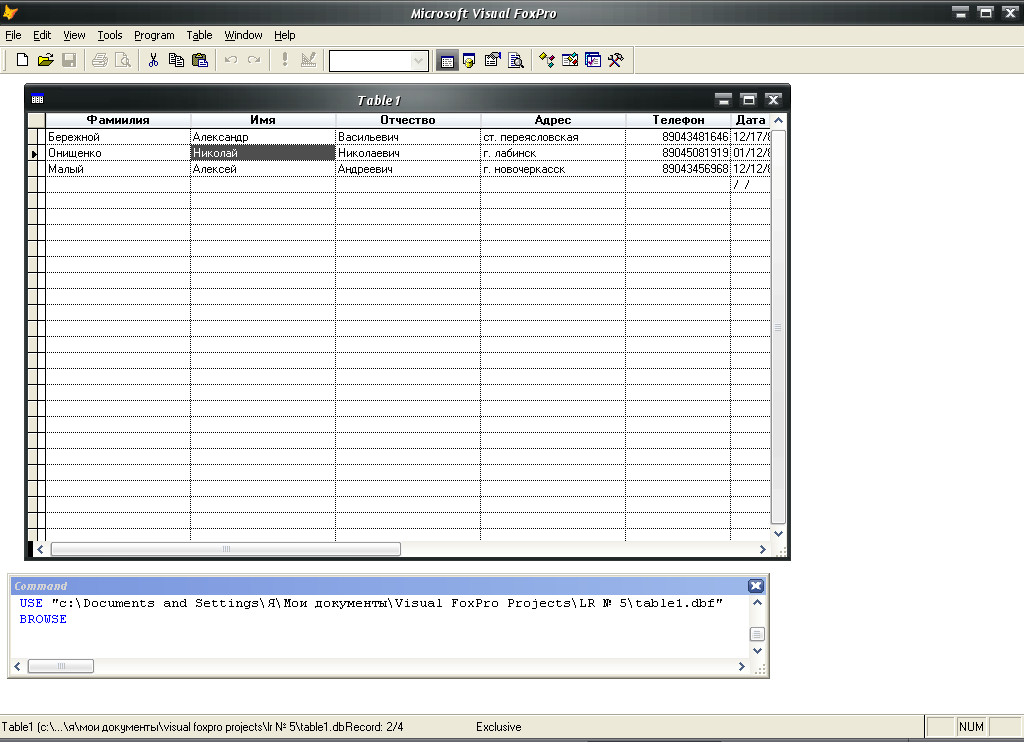
Task: Click the Отчество column header
Action: [x=408, y=120]
